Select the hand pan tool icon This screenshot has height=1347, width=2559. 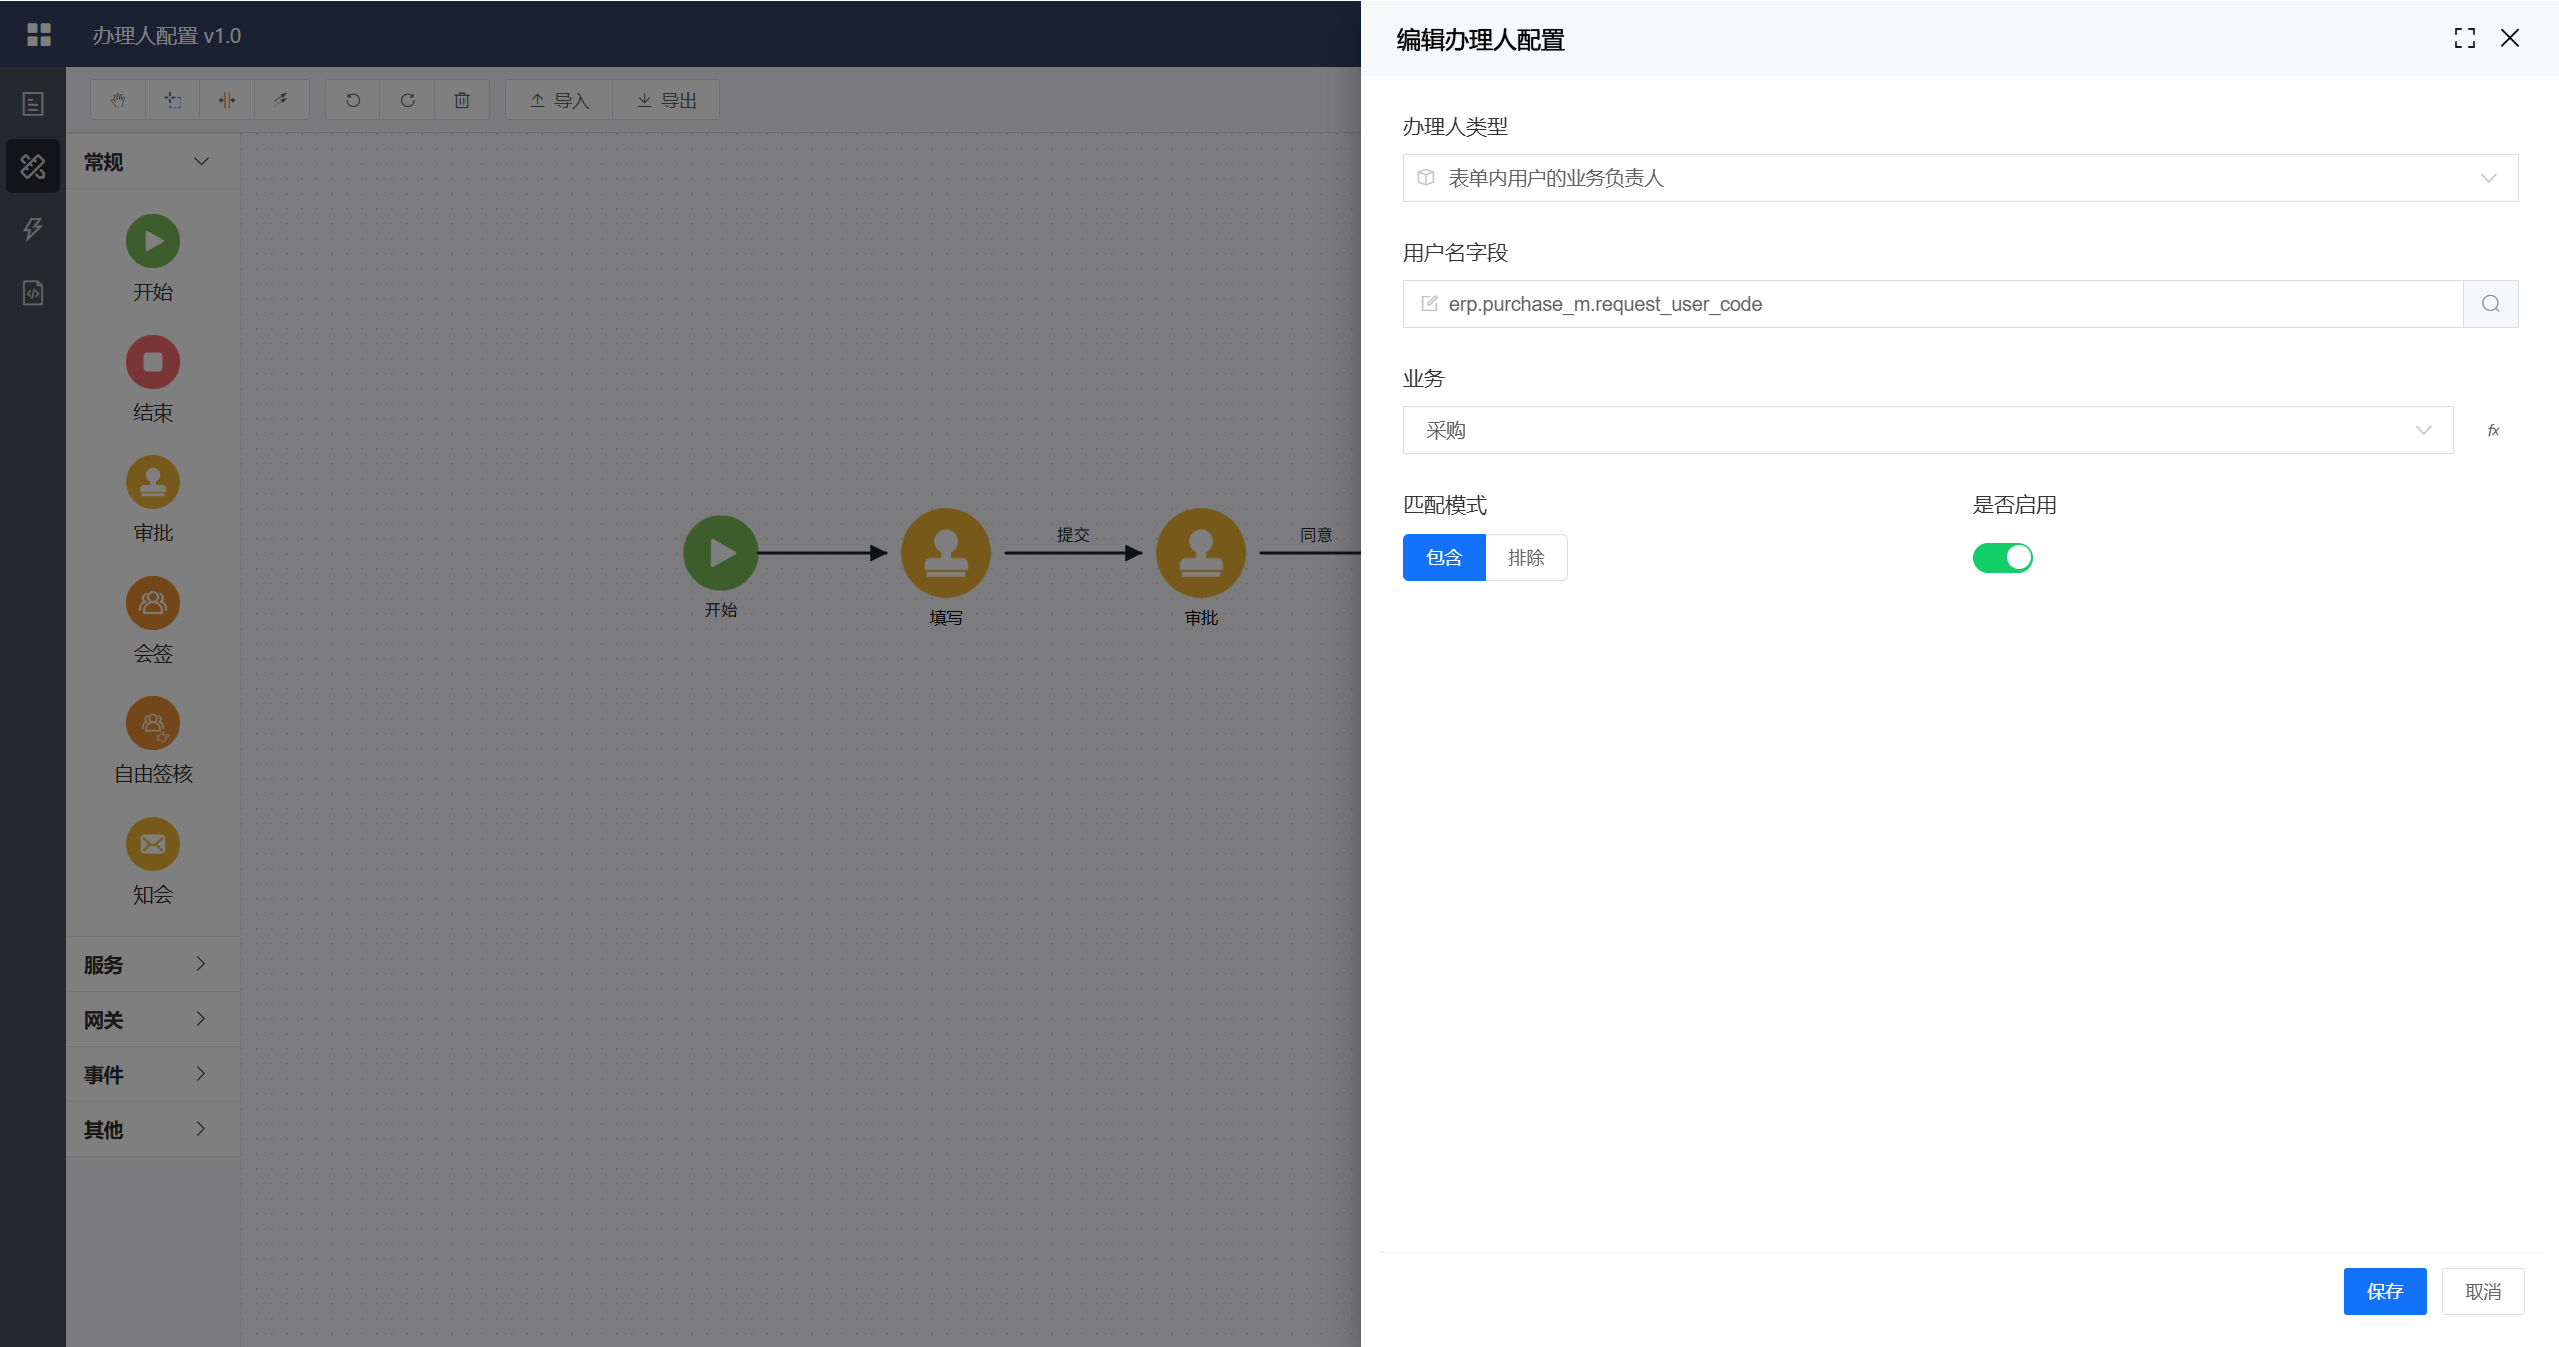click(118, 100)
